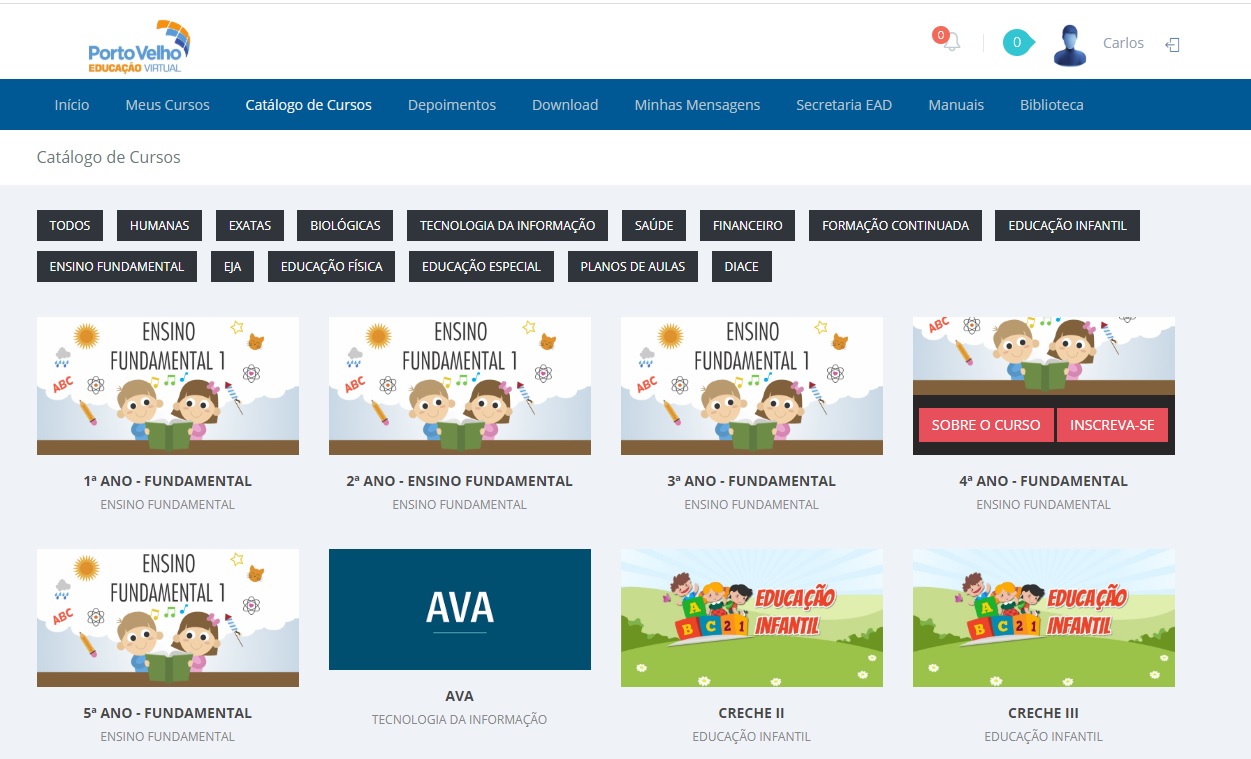
Task: Open Carlos user avatar profile
Action: (1069, 46)
